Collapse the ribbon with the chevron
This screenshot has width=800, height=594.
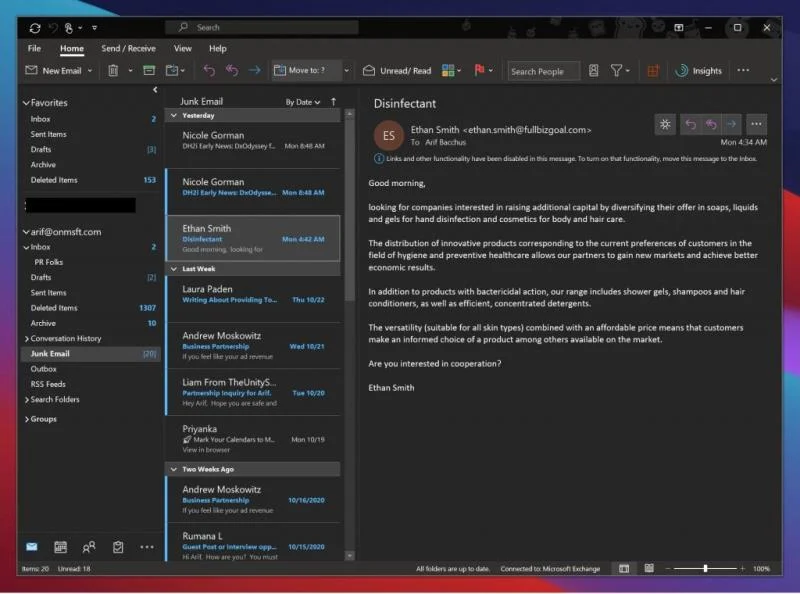tap(774, 80)
